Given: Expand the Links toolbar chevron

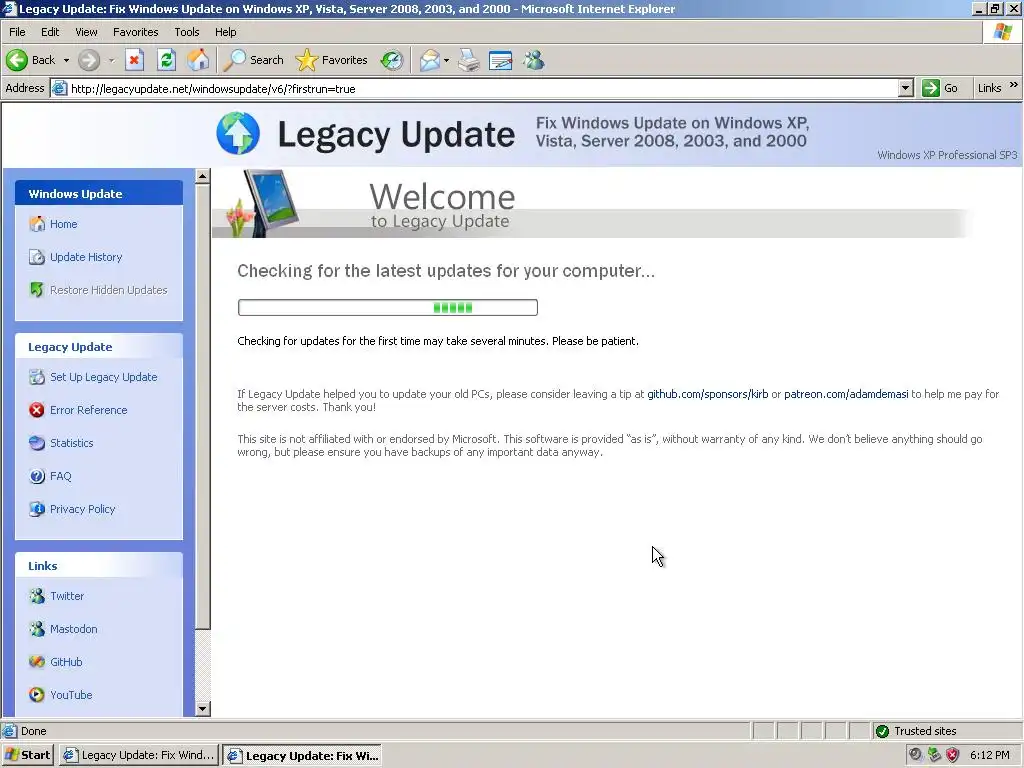Looking at the screenshot, I should [x=1014, y=85].
